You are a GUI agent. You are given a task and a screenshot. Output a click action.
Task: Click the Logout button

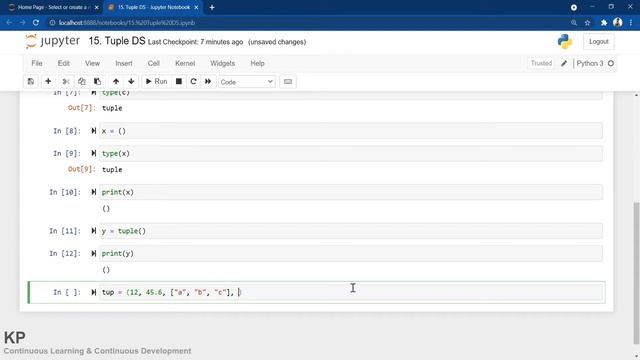pyautogui.click(x=599, y=42)
